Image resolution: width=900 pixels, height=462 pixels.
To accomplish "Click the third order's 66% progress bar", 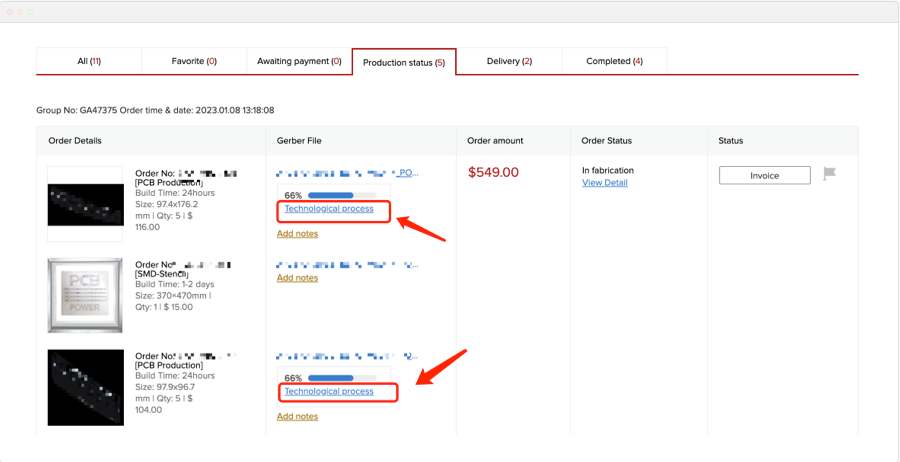I will 341,379.
